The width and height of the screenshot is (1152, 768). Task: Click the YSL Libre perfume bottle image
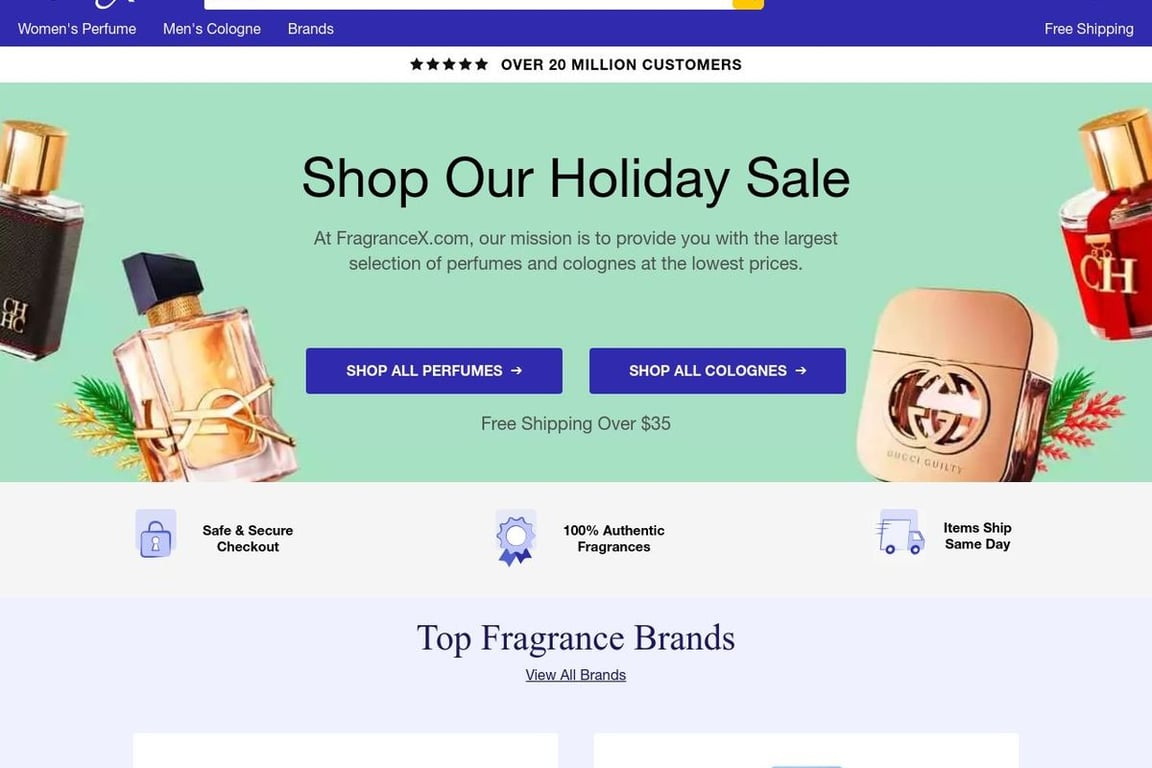[x=202, y=367]
